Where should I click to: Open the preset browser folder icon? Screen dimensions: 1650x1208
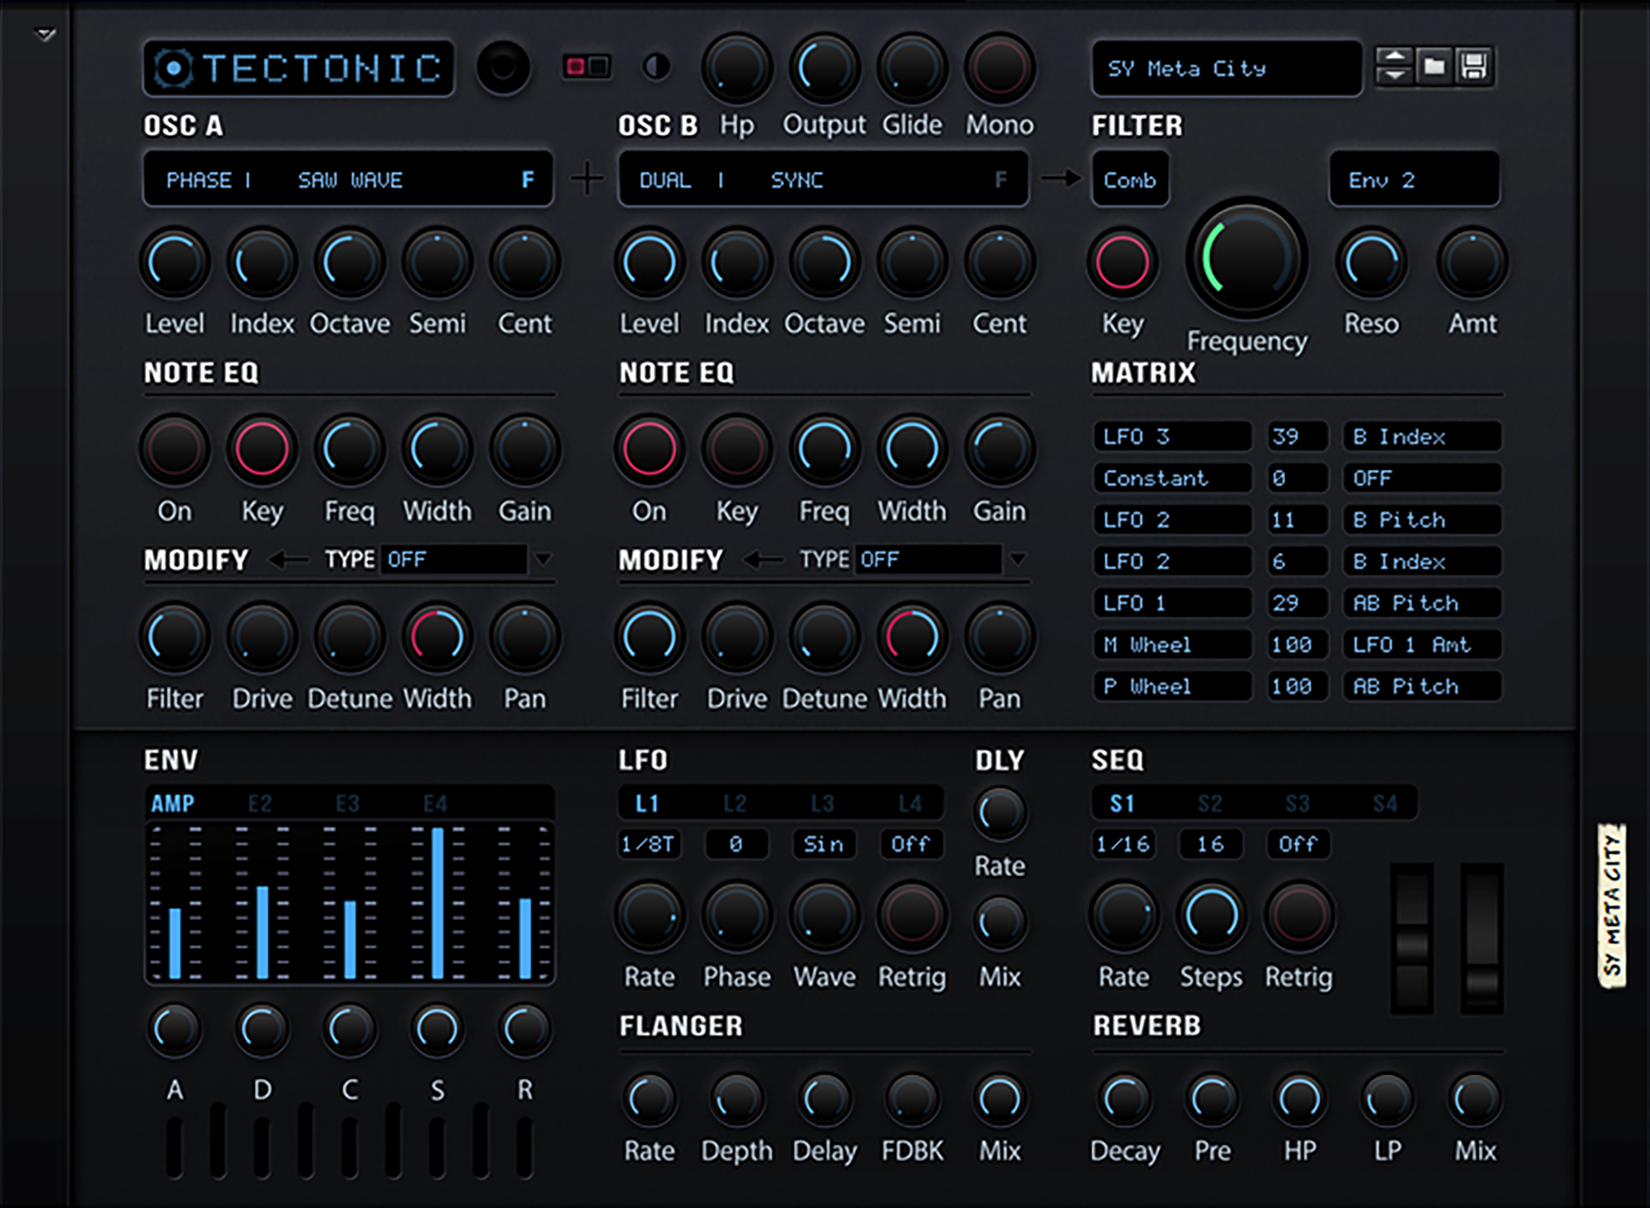tap(1434, 67)
